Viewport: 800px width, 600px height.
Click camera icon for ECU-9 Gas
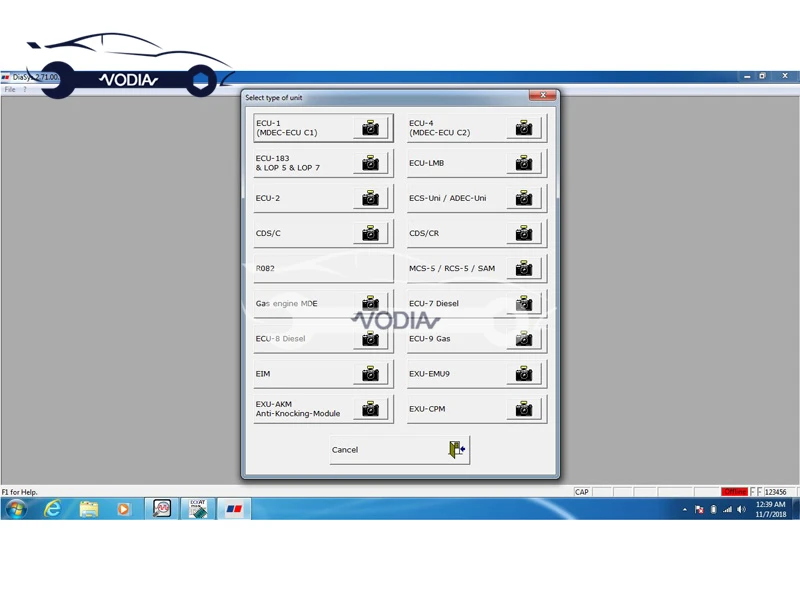pyautogui.click(x=524, y=338)
